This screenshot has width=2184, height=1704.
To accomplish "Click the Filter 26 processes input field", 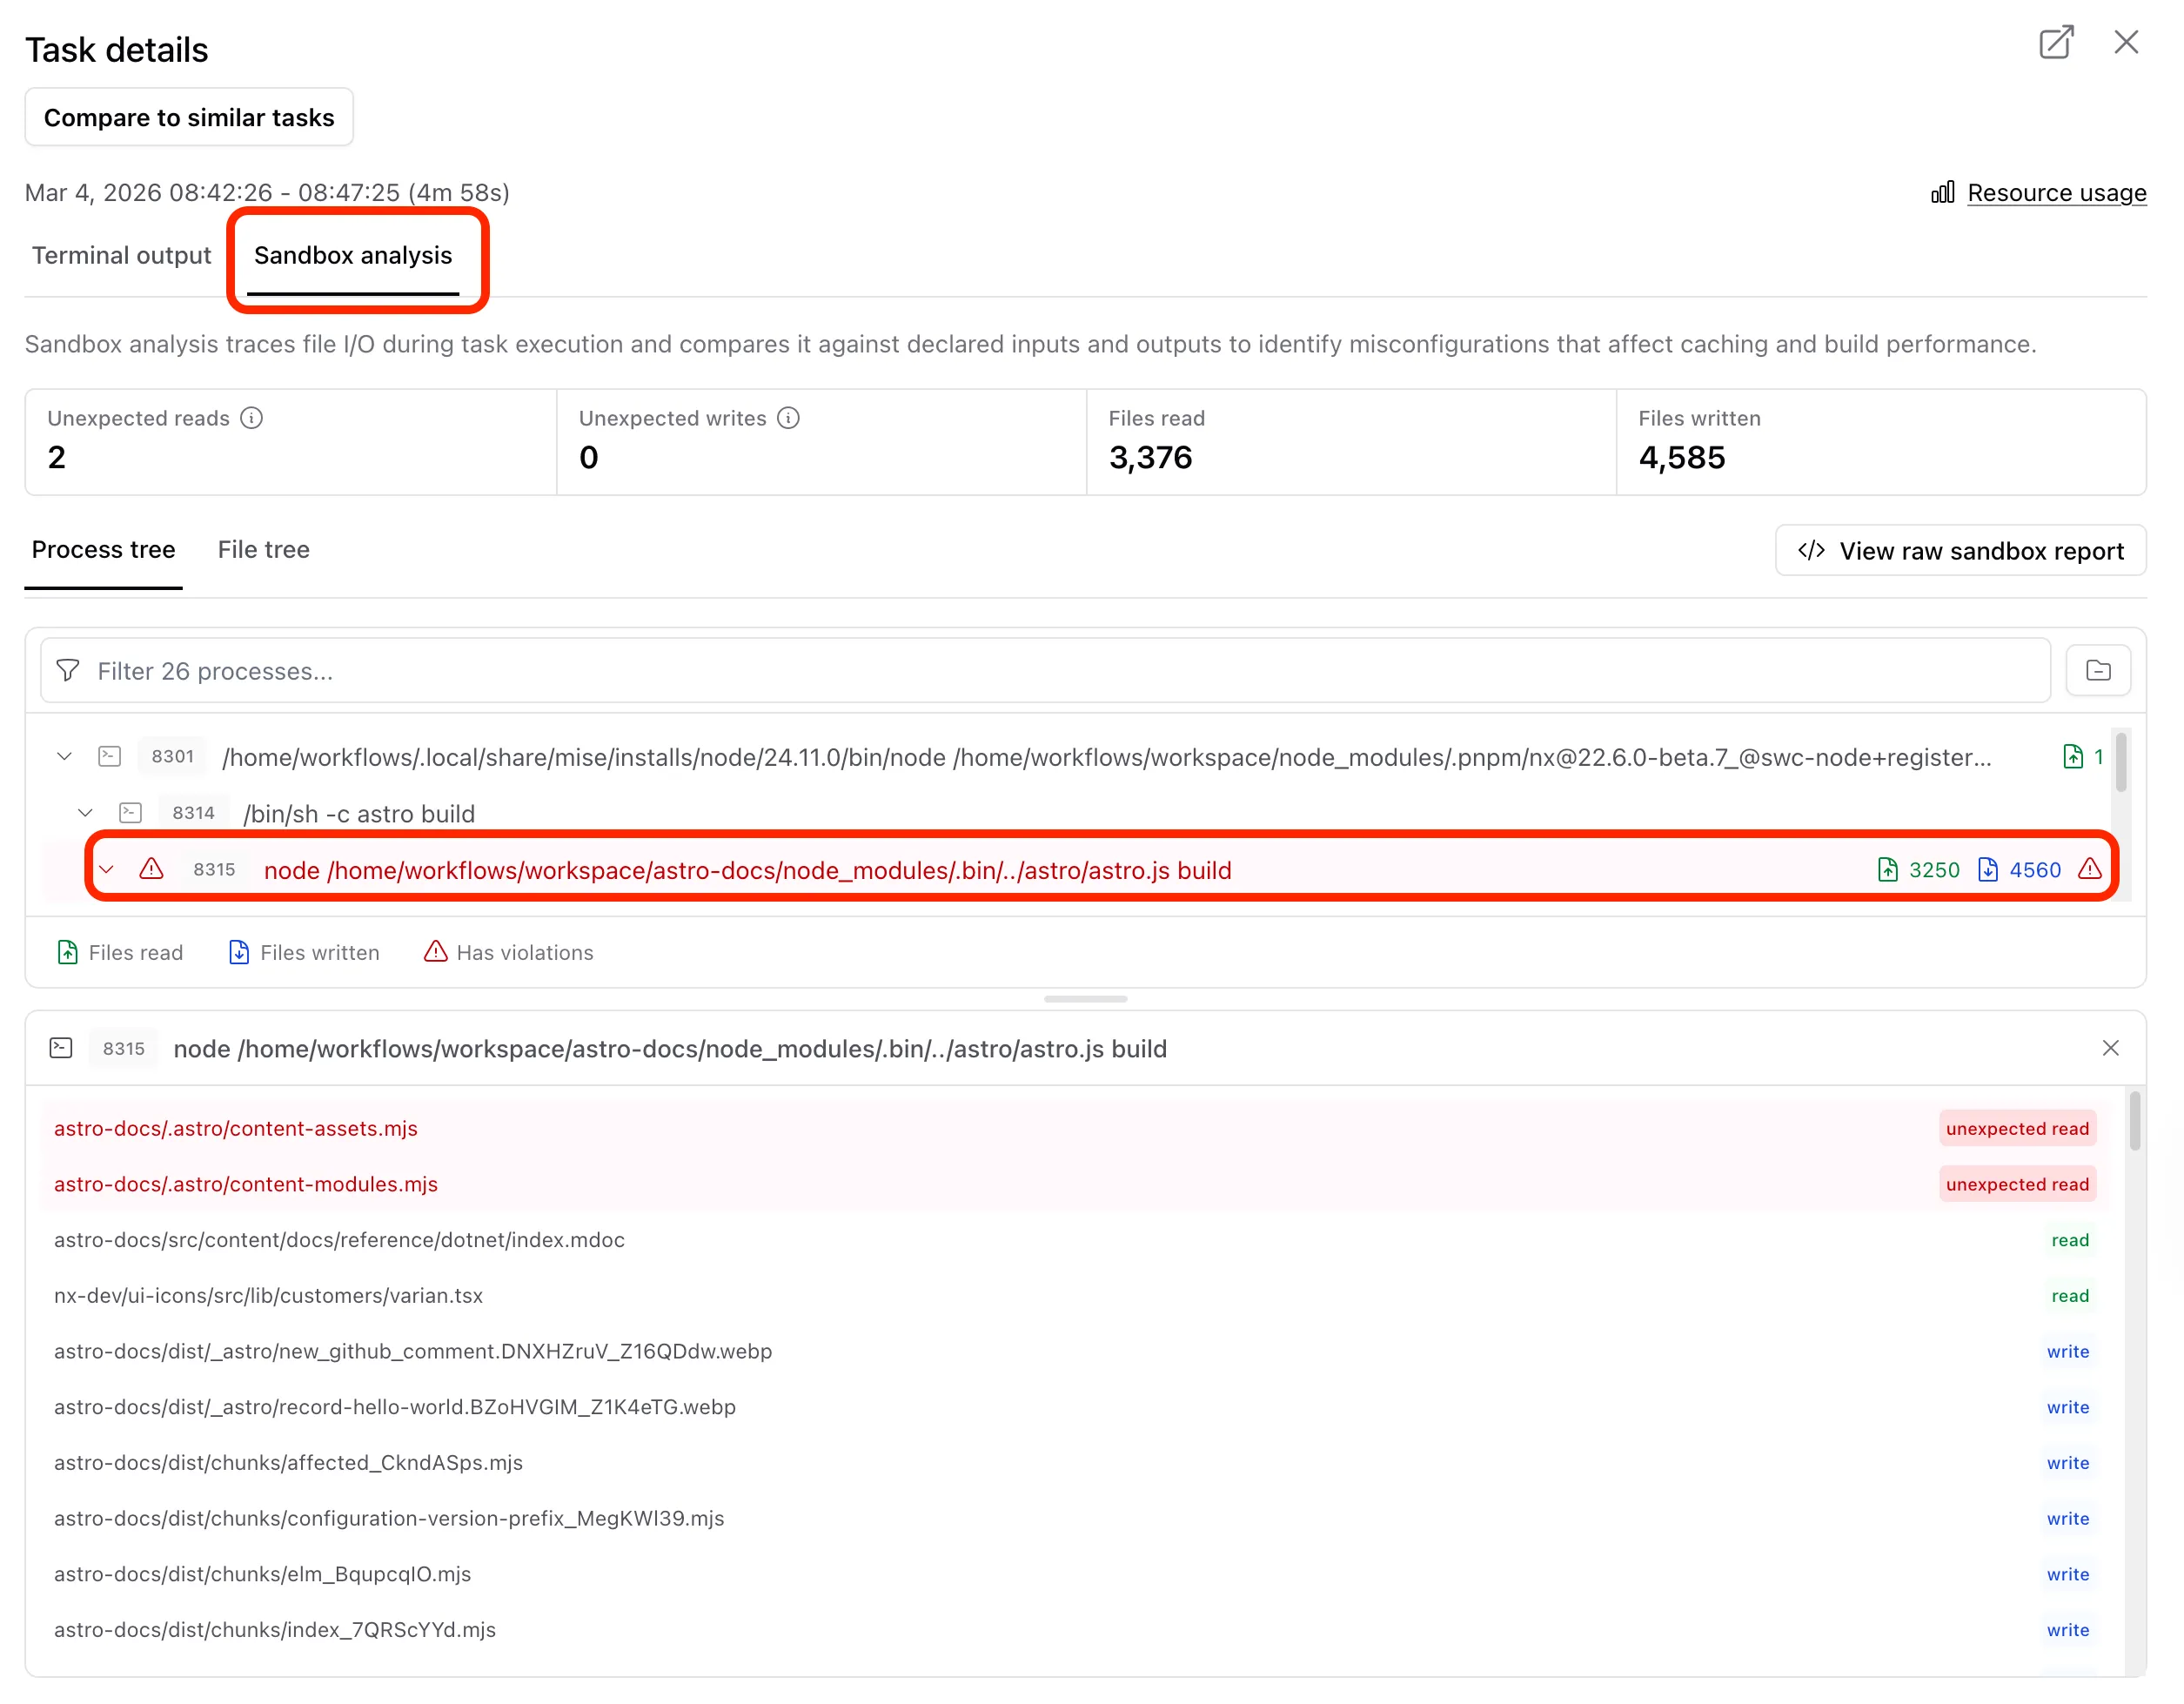I will click(x=1045, y=671).
